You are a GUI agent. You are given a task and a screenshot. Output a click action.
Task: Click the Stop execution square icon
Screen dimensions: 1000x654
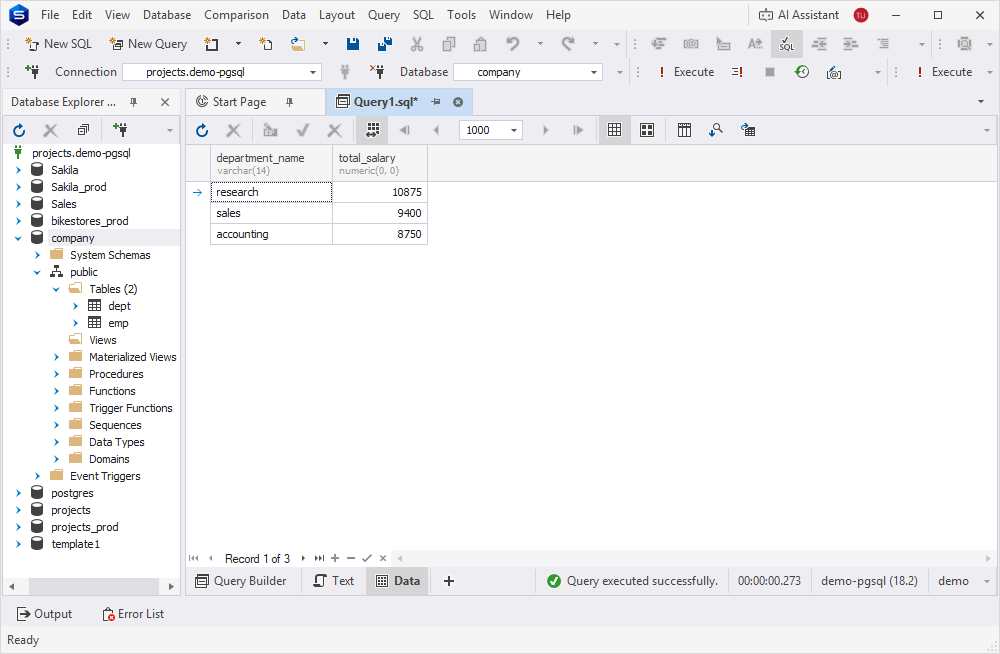[770, 72]
